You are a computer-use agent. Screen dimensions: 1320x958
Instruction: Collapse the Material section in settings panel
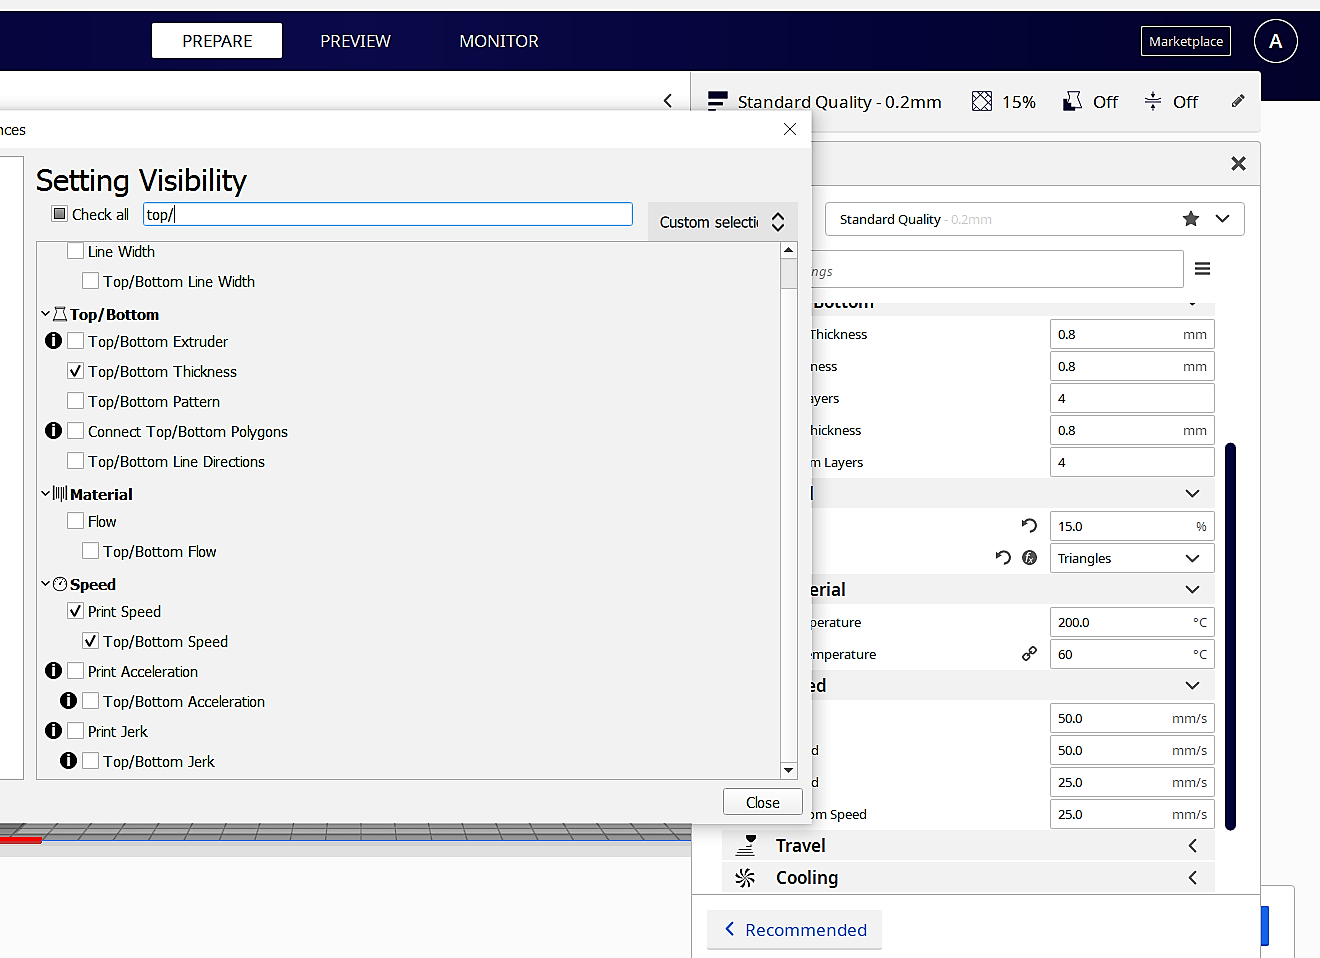(x=1192, y=590)
